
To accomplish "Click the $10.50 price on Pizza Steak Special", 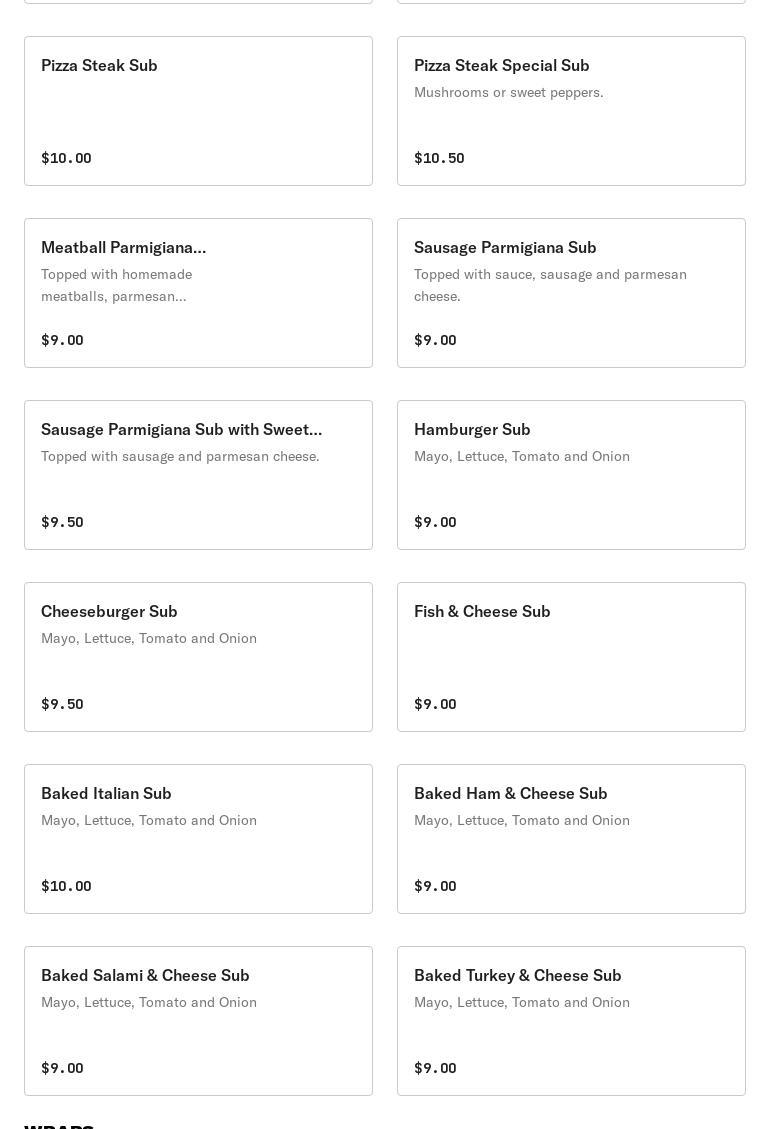I will click(x=439, y=158).
